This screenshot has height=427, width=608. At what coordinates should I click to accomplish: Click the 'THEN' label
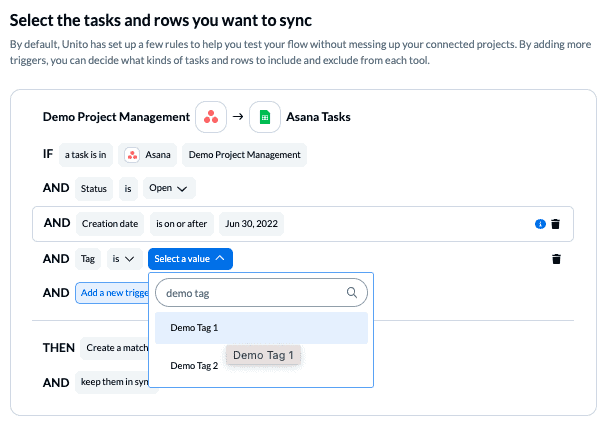coord(59,348)
